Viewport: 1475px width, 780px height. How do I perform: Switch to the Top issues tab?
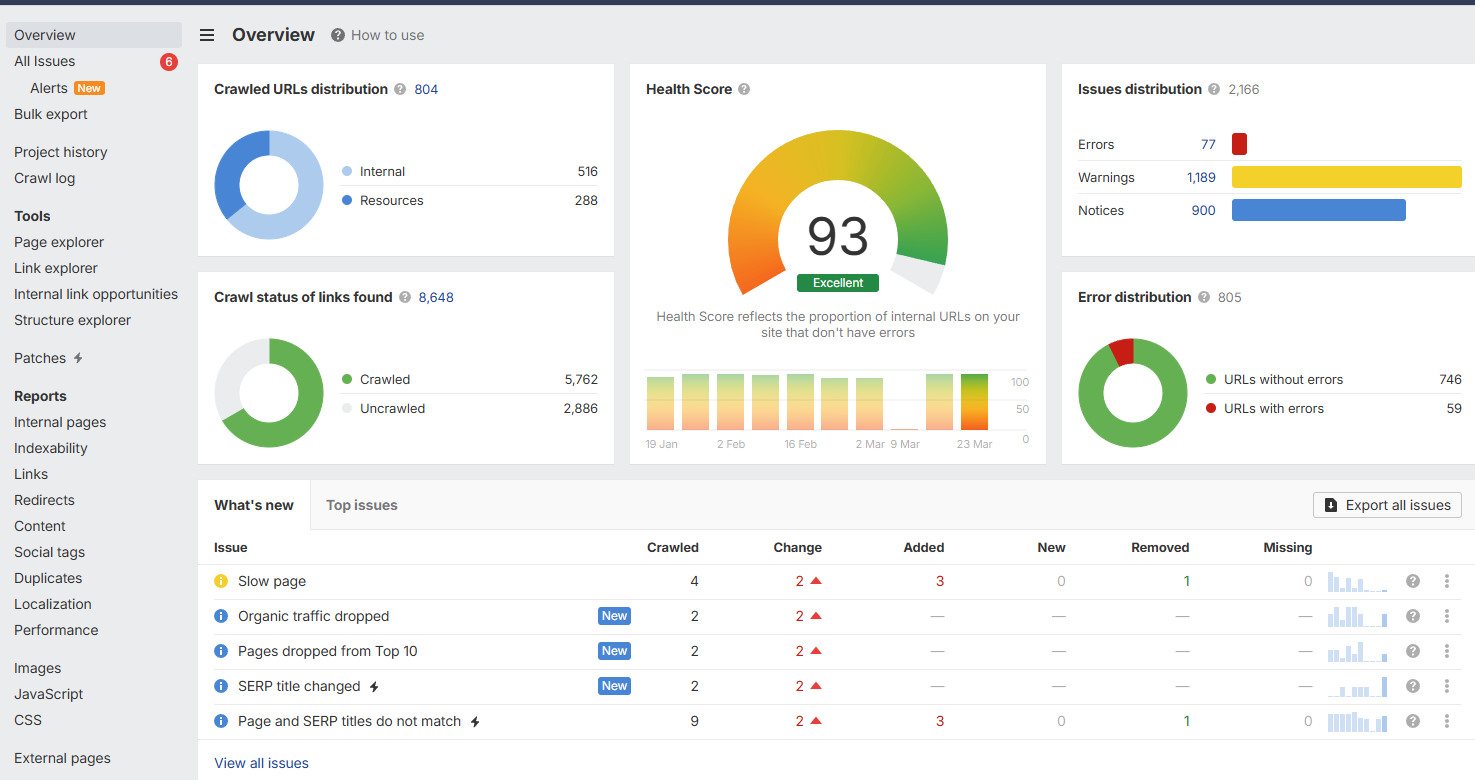click(x=362, y=505)
